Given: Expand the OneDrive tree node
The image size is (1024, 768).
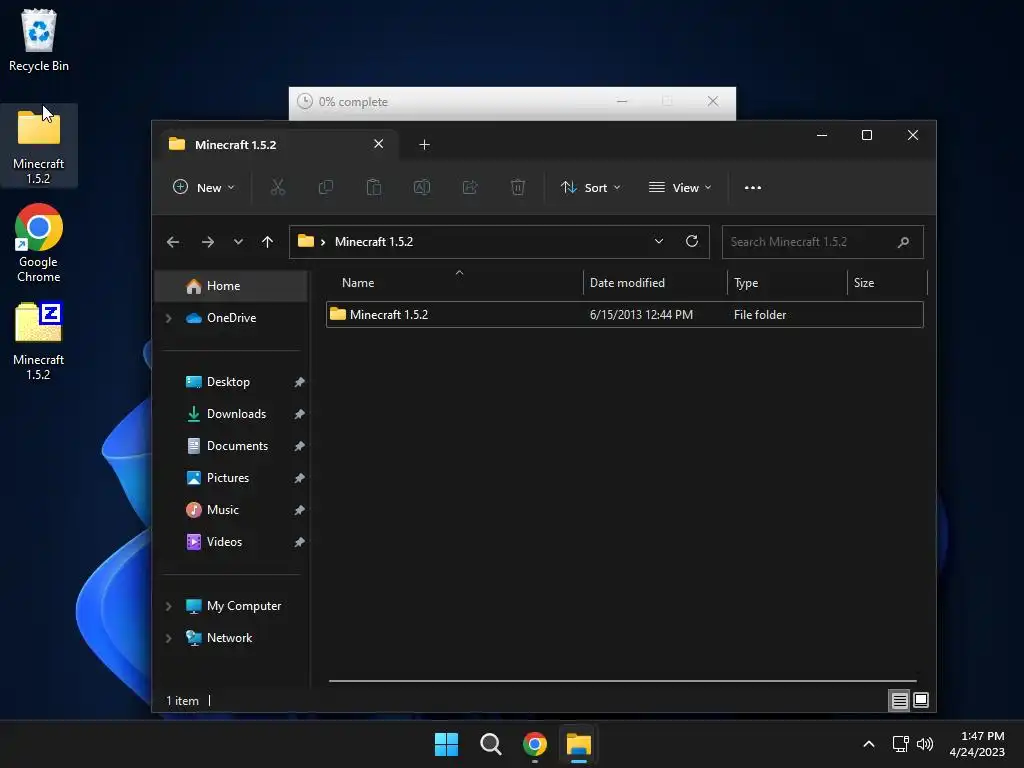Looking at the screenshot, I should pos(168,318).
